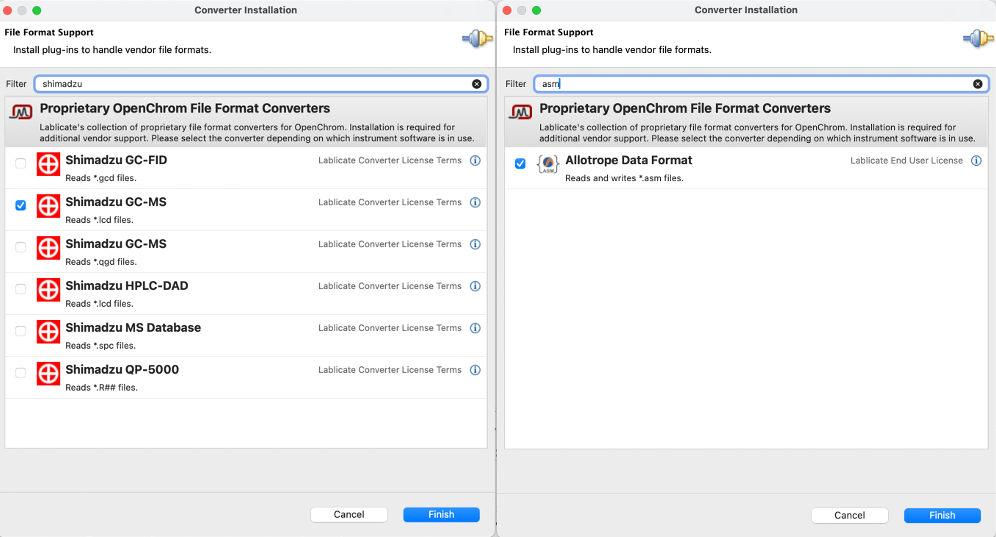Image resolution: width=996 pixels, height=537 pixels.
Task: Click 'Reads and writes *.asm files.' description
Action: [x=624, y=178]
